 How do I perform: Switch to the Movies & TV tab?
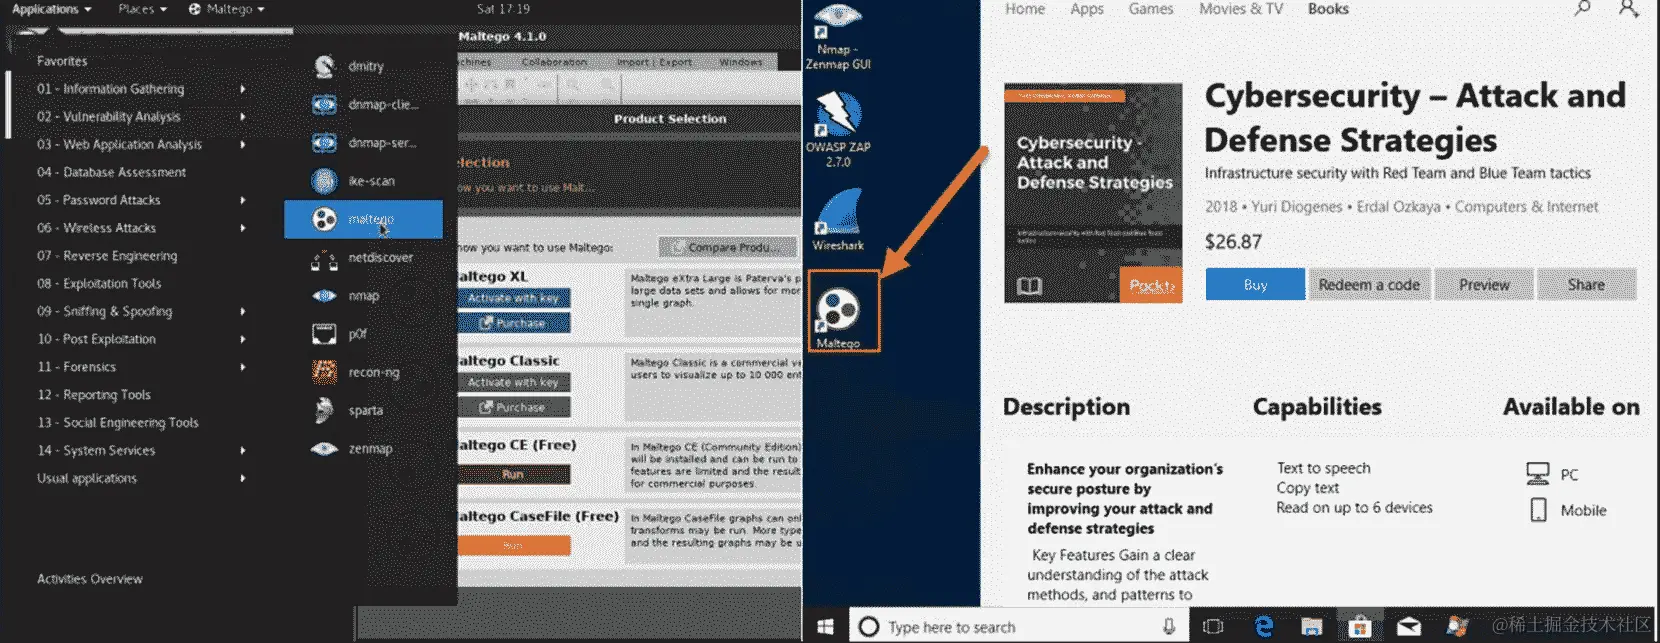click(1241, 9)
